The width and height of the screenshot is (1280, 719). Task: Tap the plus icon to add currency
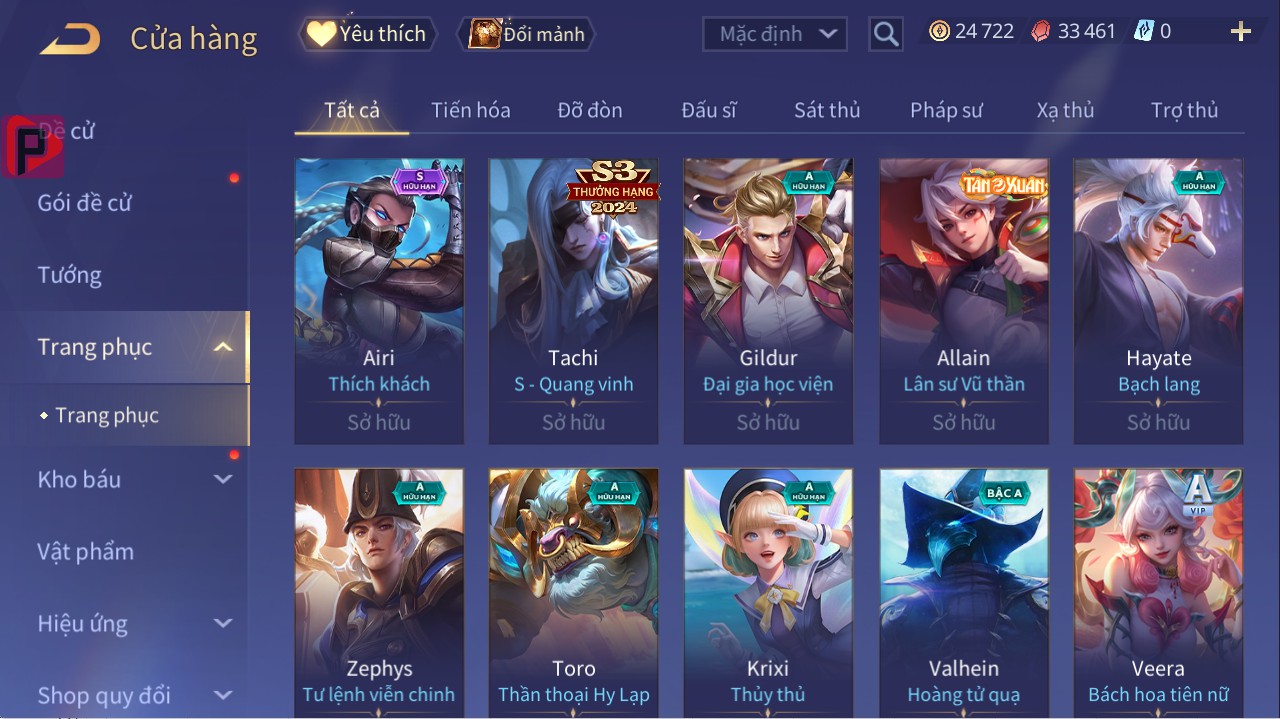[1241, 32]
